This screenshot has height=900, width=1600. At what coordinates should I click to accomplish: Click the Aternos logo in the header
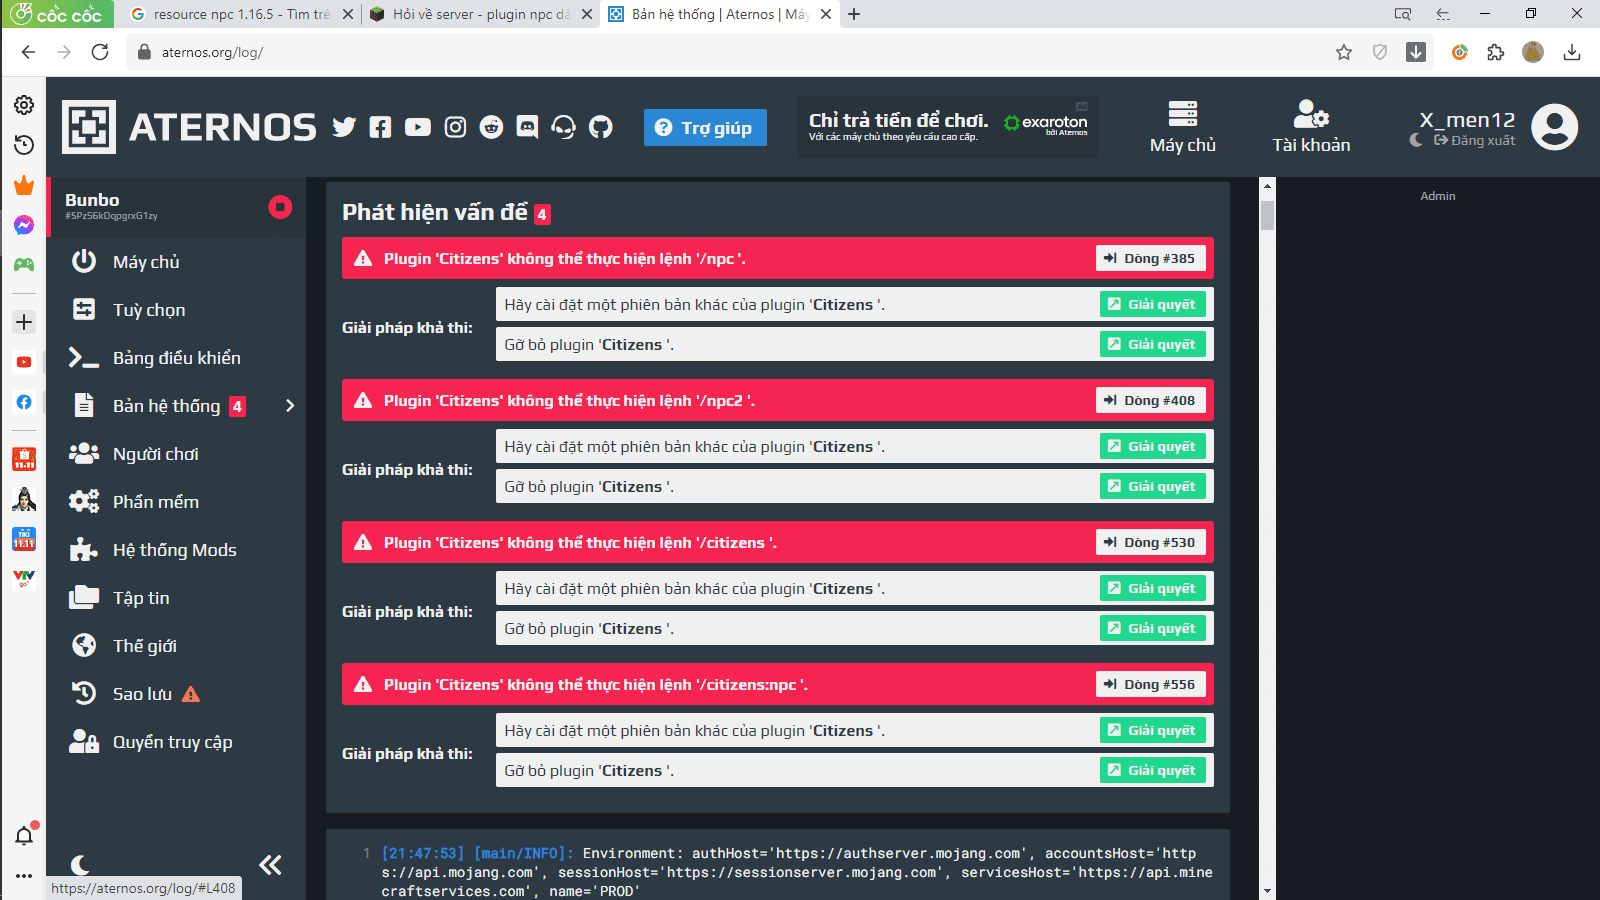[190, 127]
